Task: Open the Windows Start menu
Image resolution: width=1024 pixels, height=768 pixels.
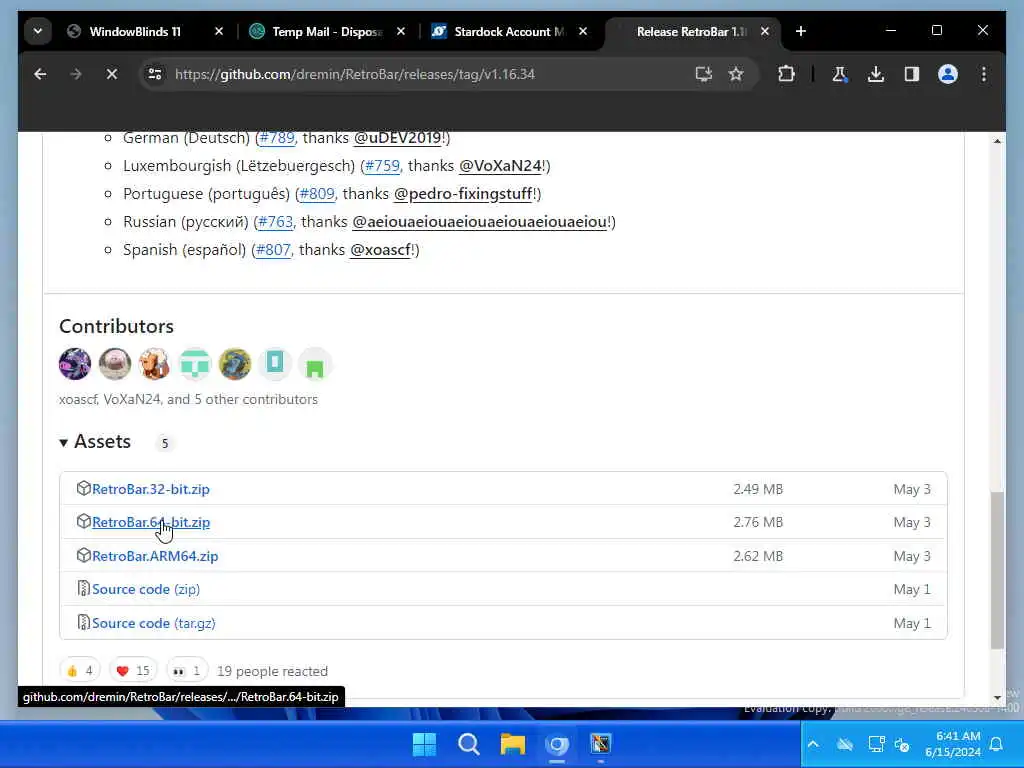Action: [x=424, y=744]
